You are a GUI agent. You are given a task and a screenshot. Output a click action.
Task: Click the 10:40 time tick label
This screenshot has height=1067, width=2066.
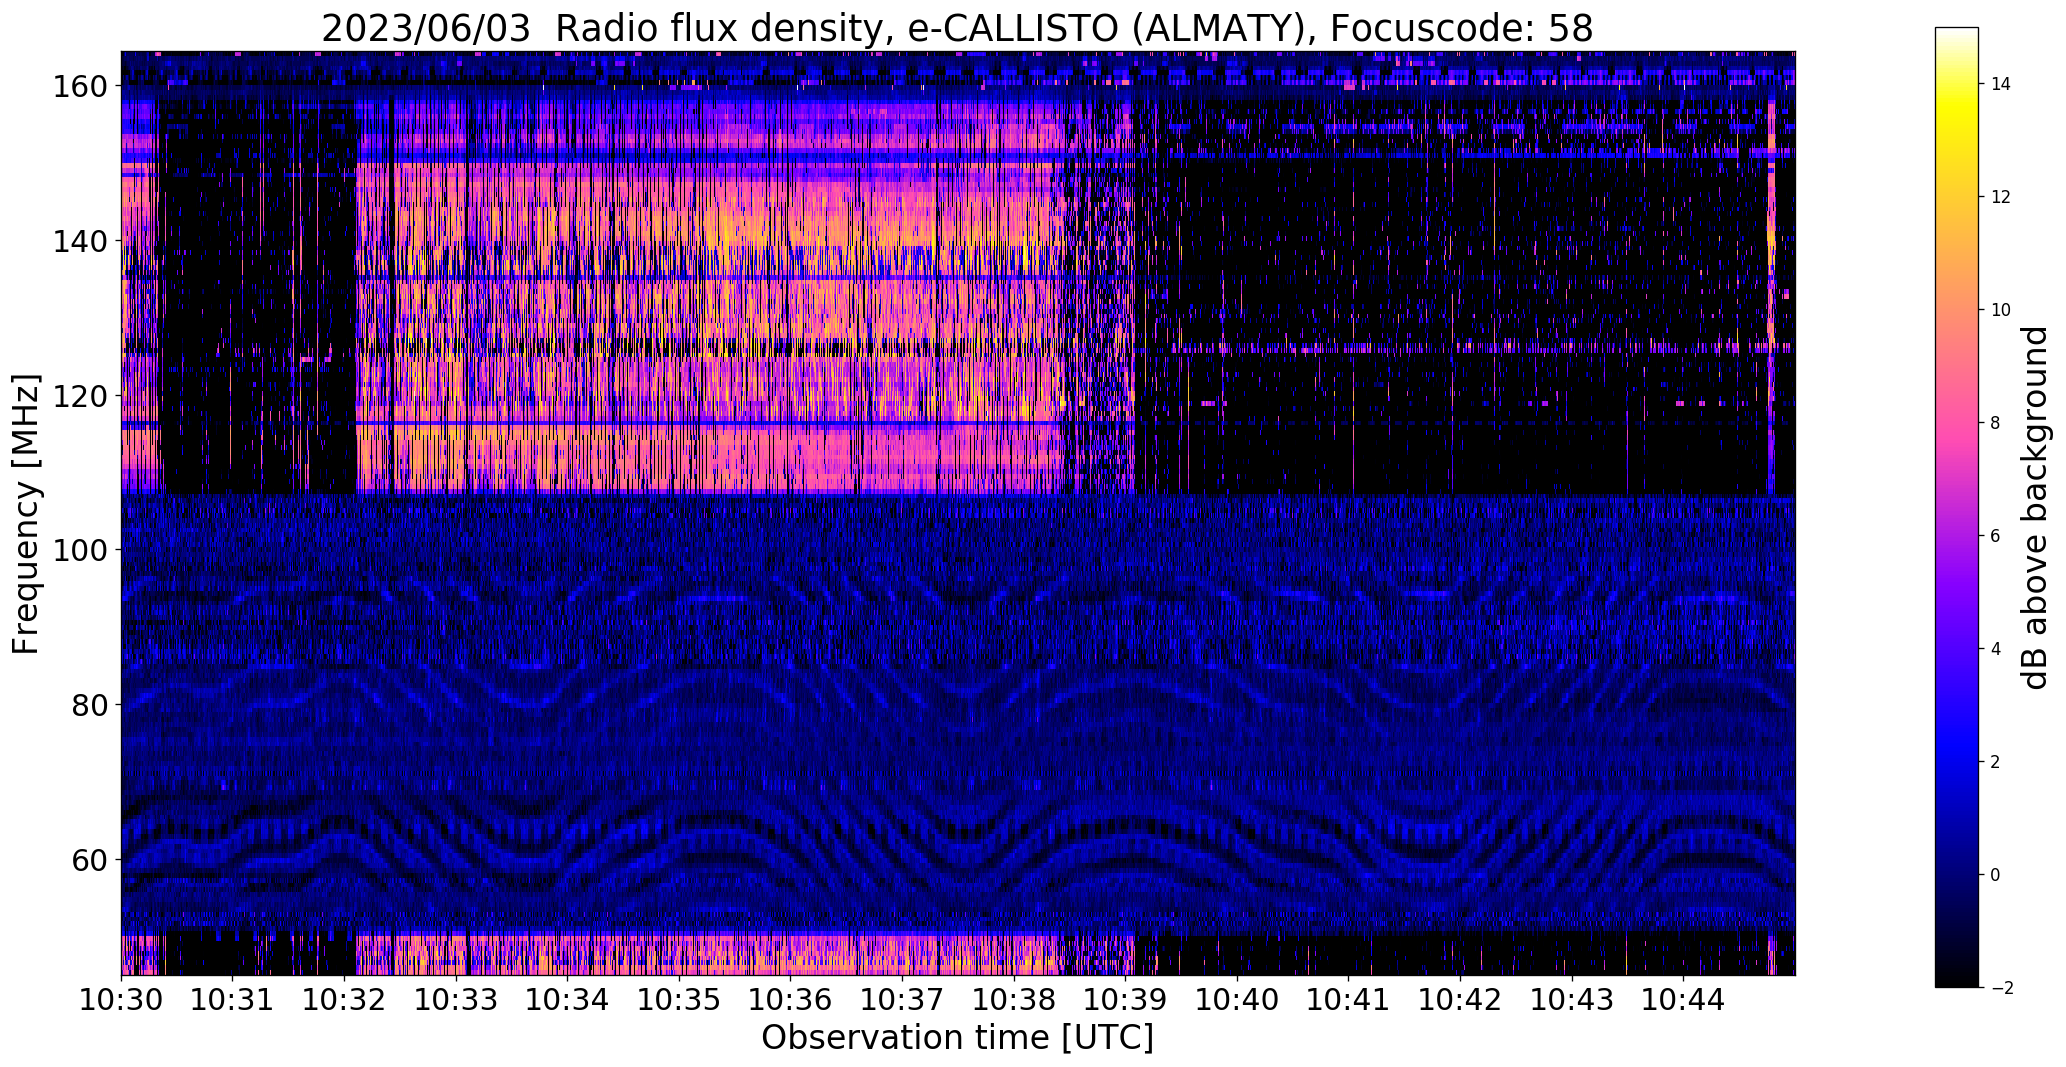click(x=1236, y=999)
